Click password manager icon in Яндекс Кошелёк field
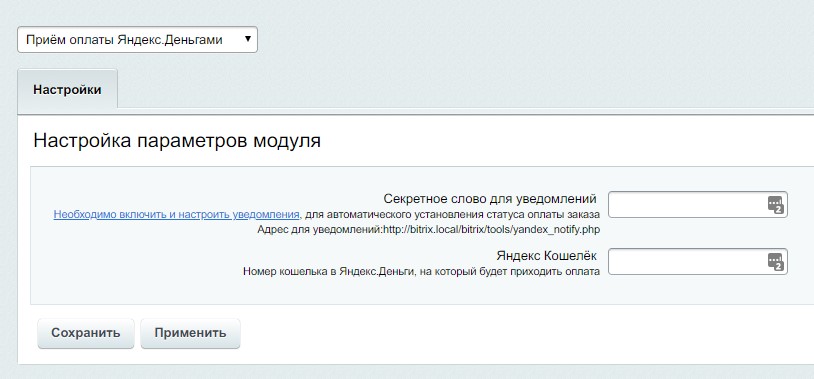The height and width of the screenshot is (379, 814). click(x=775, y=262)
